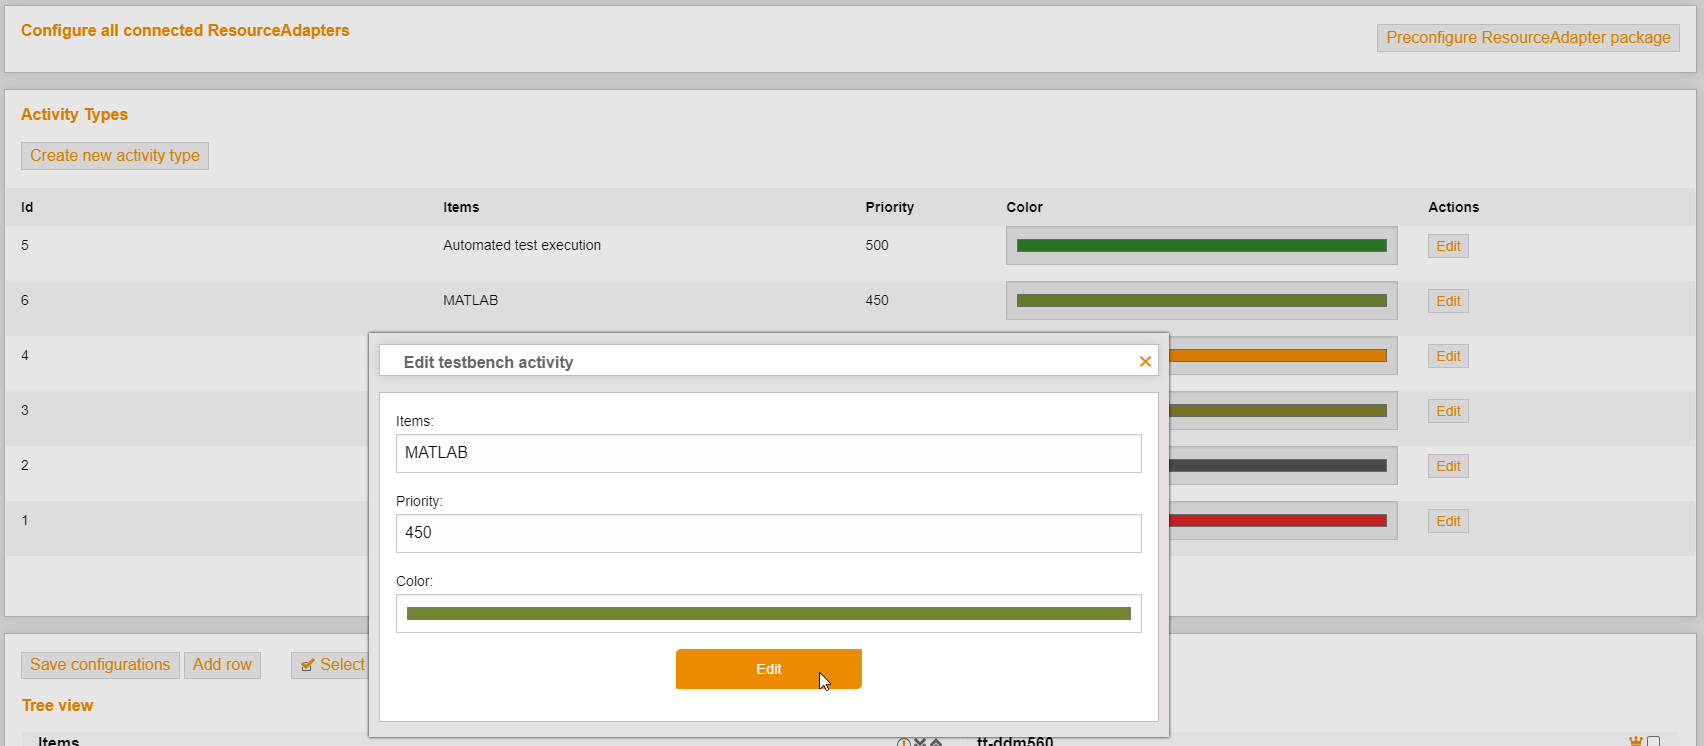
Task: Click the red color bar for Id 1
Action: pos(1280,521)
